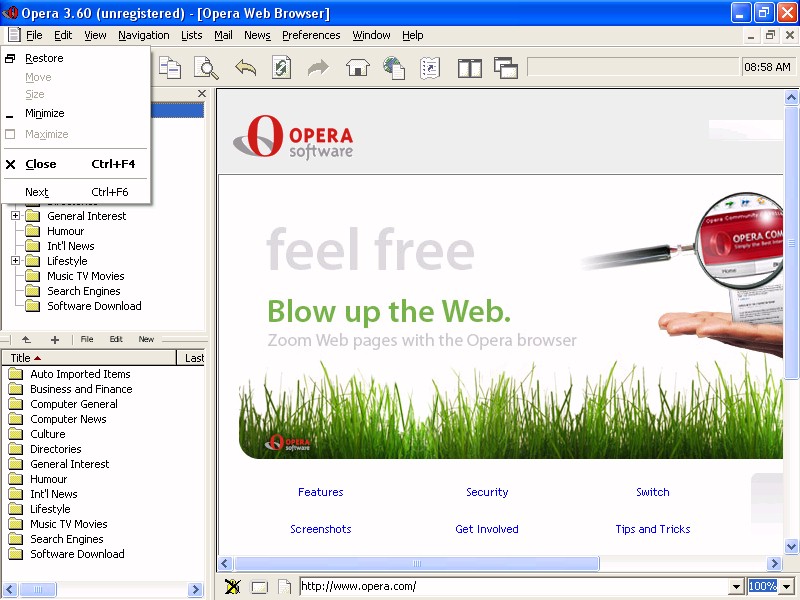Open the hotlist New menu

tap(146, 339)
